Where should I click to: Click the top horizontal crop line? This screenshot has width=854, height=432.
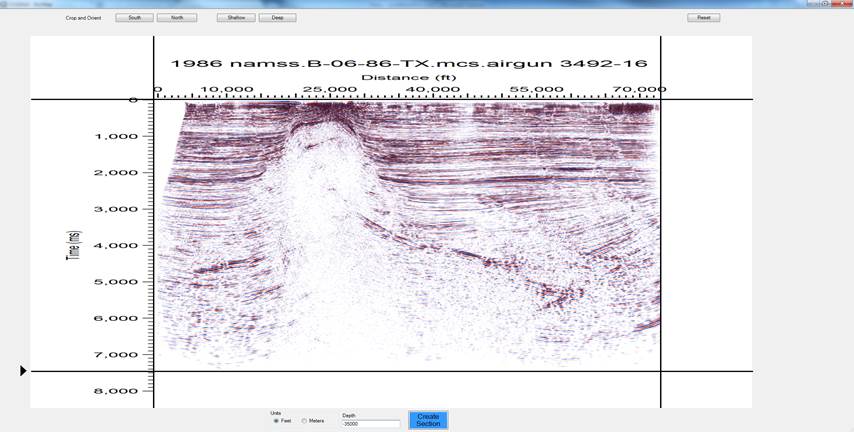click(x=400, y=99)
